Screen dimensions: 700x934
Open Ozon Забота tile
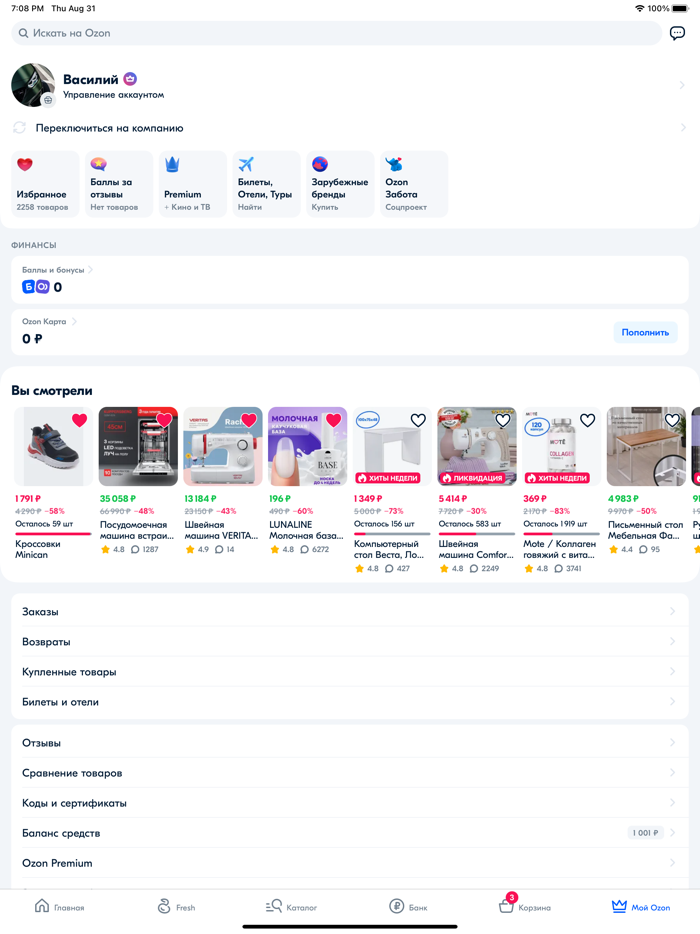[414, 184]
